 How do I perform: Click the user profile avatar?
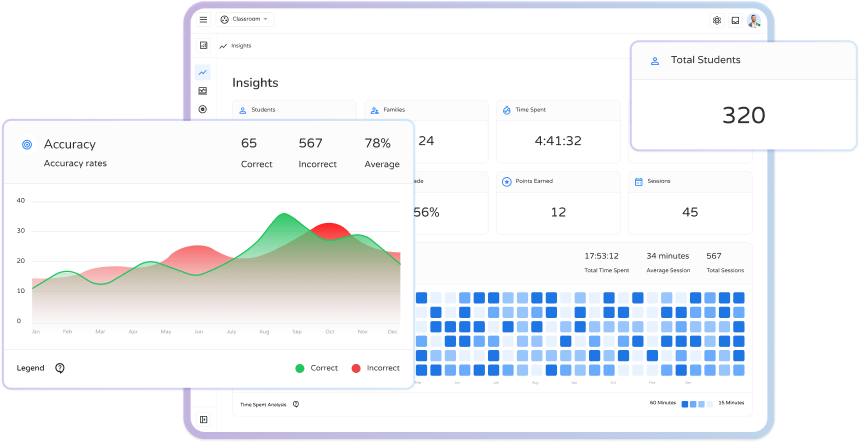[754, 20]
